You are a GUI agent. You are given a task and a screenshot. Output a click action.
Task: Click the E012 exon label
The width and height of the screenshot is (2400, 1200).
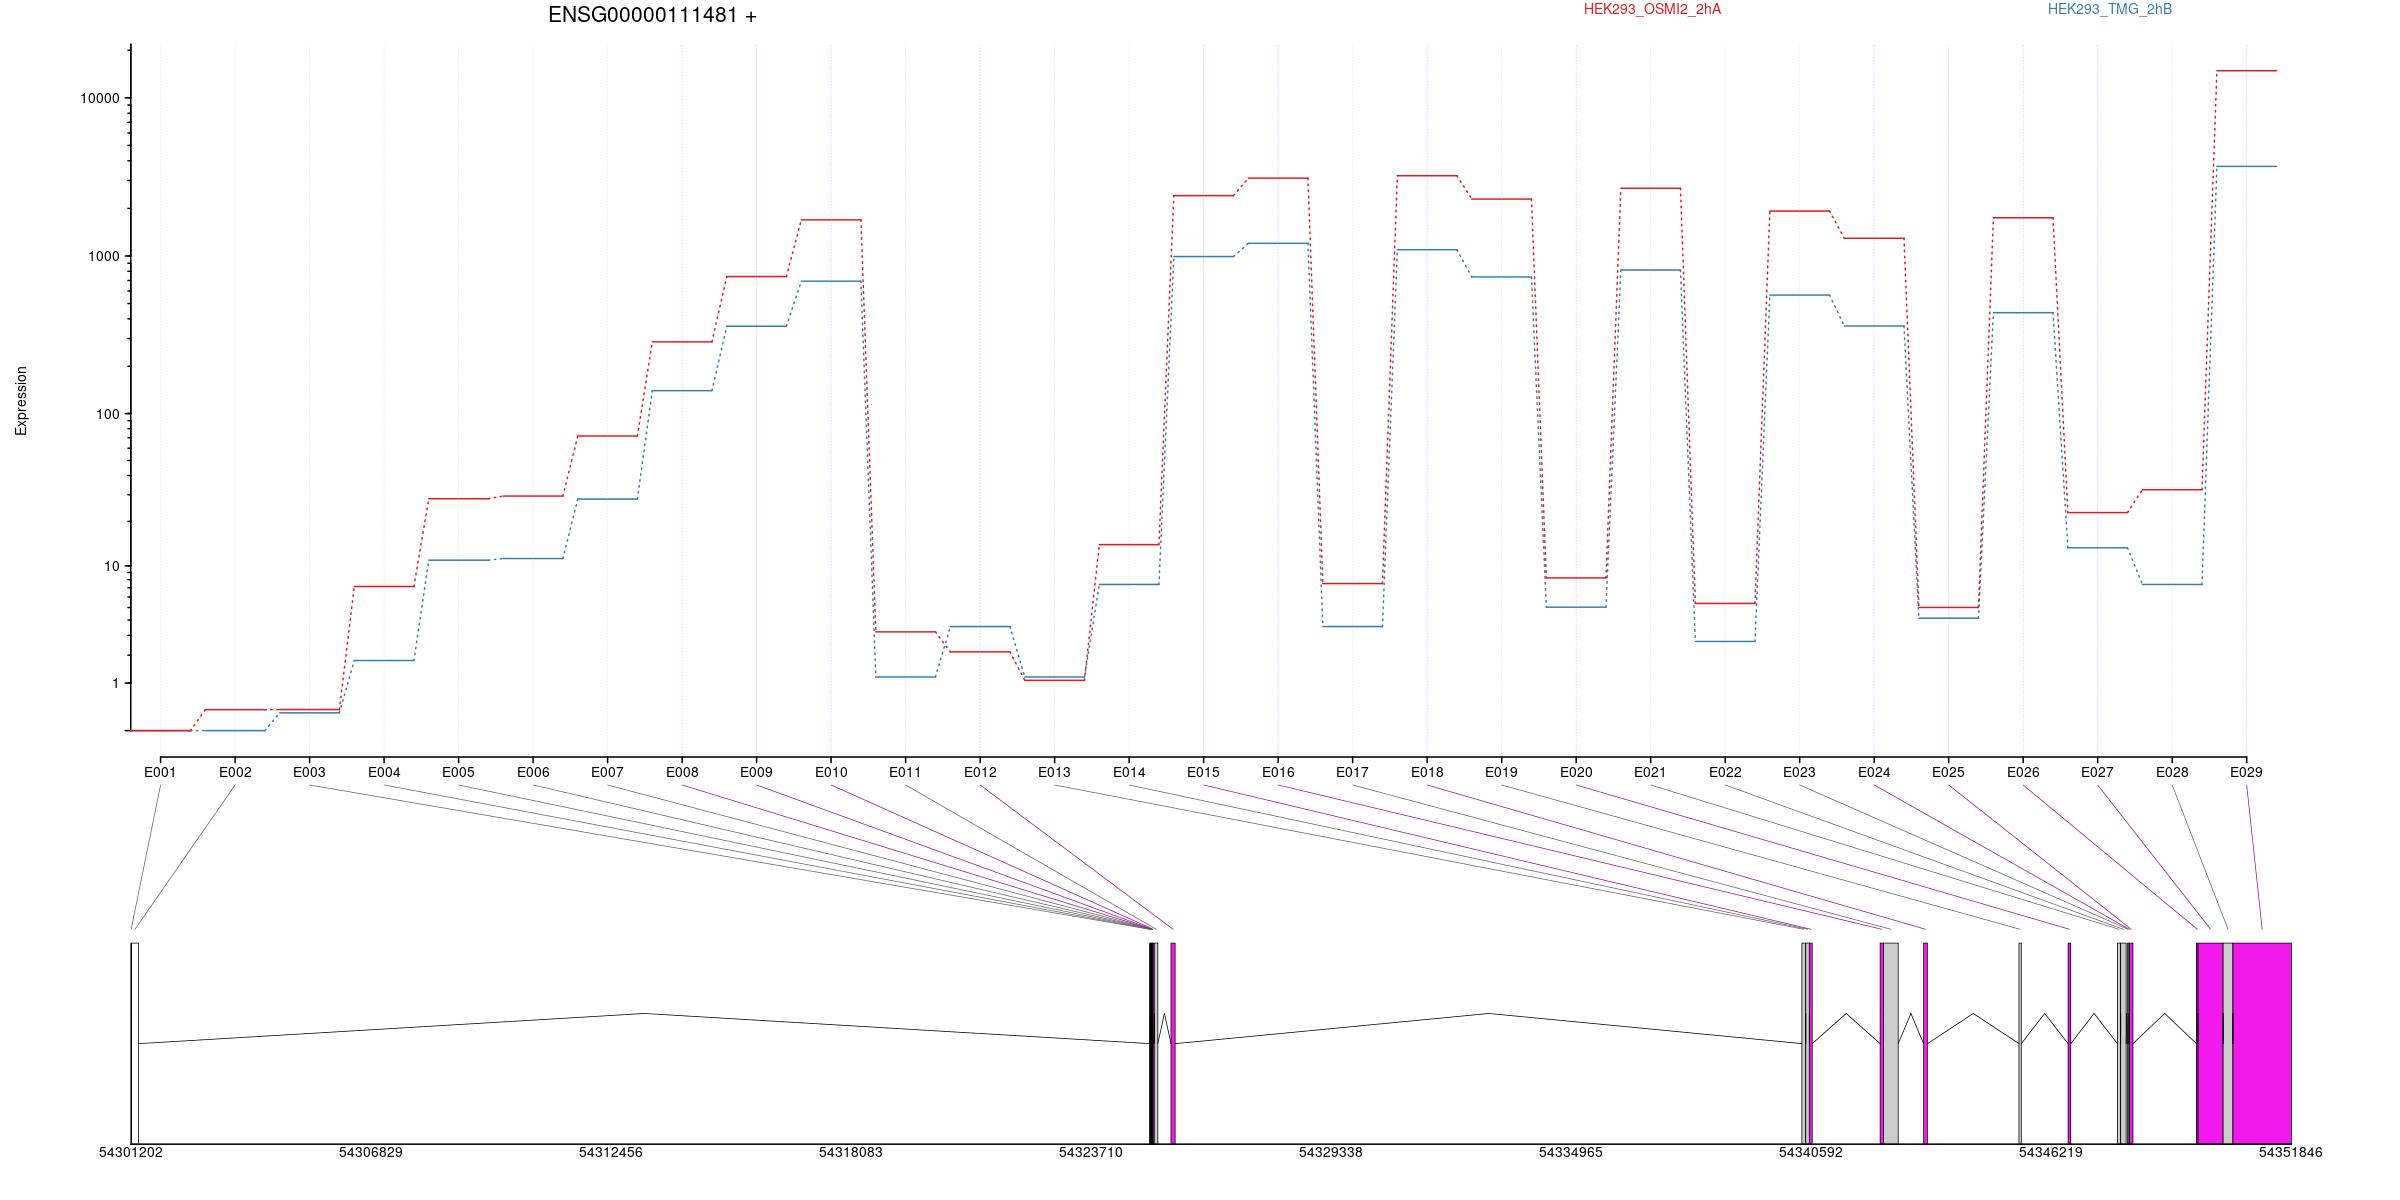pos(980,772)
